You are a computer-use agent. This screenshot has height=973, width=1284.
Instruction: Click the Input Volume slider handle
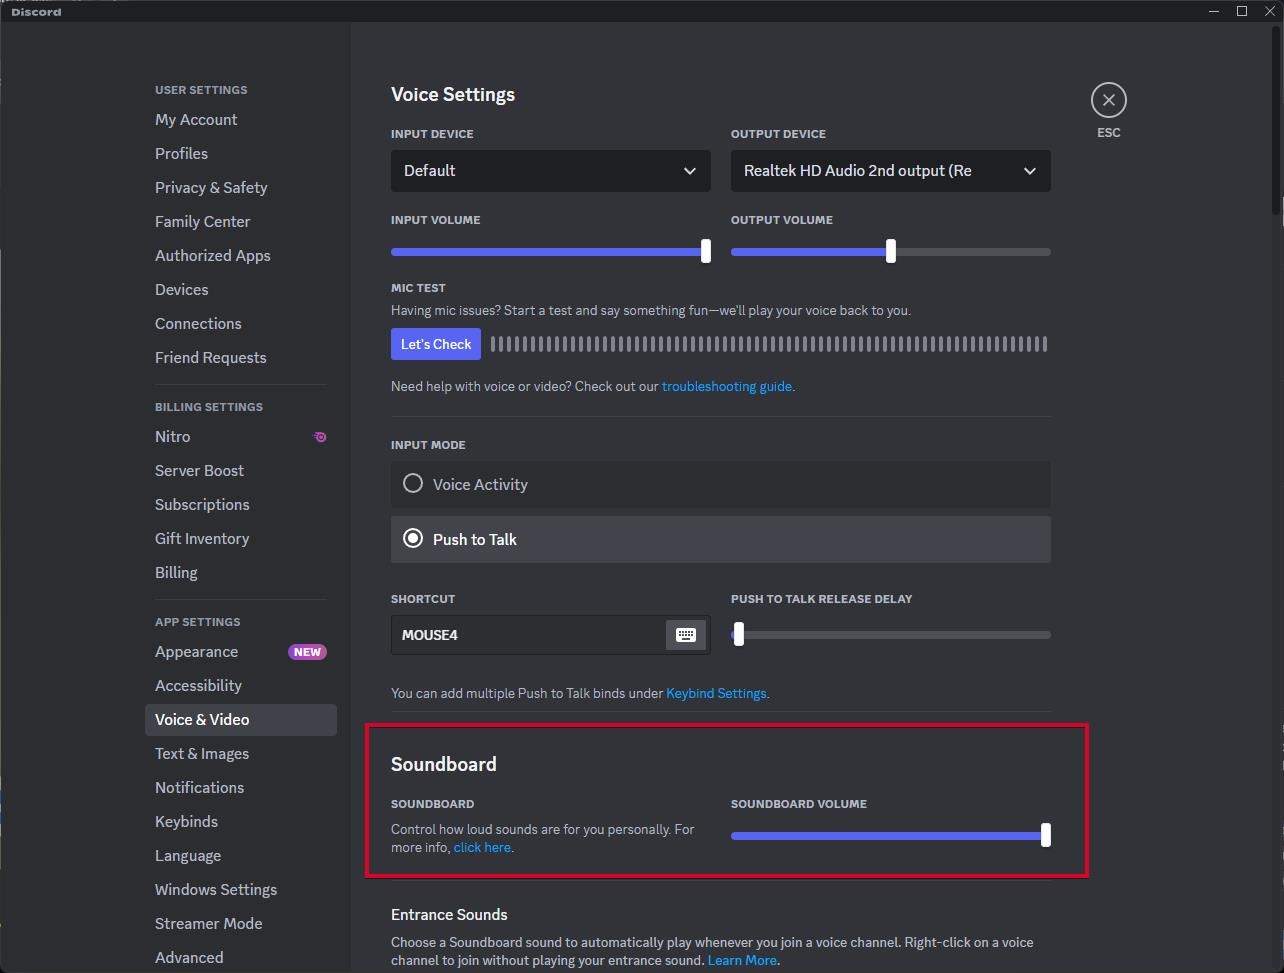pos(706,251)
